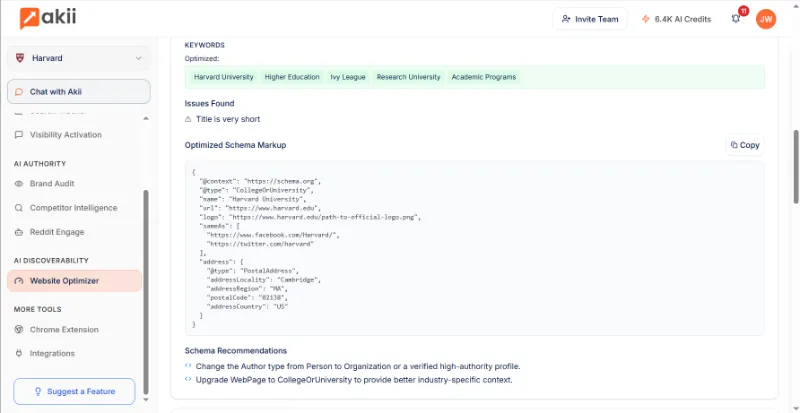Click the Visibility Activation message icon
This screenshot has height=413, width=800.
(19, 135)
